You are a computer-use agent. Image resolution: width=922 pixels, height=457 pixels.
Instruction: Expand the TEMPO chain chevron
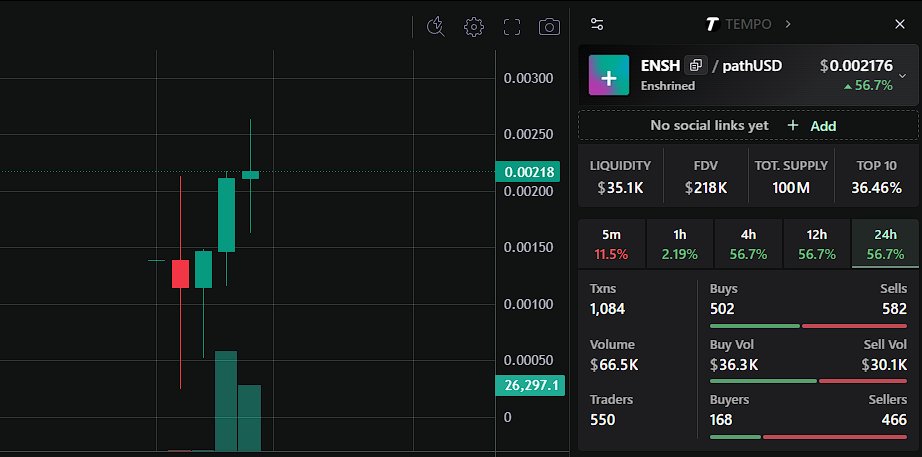click(788, 24)
